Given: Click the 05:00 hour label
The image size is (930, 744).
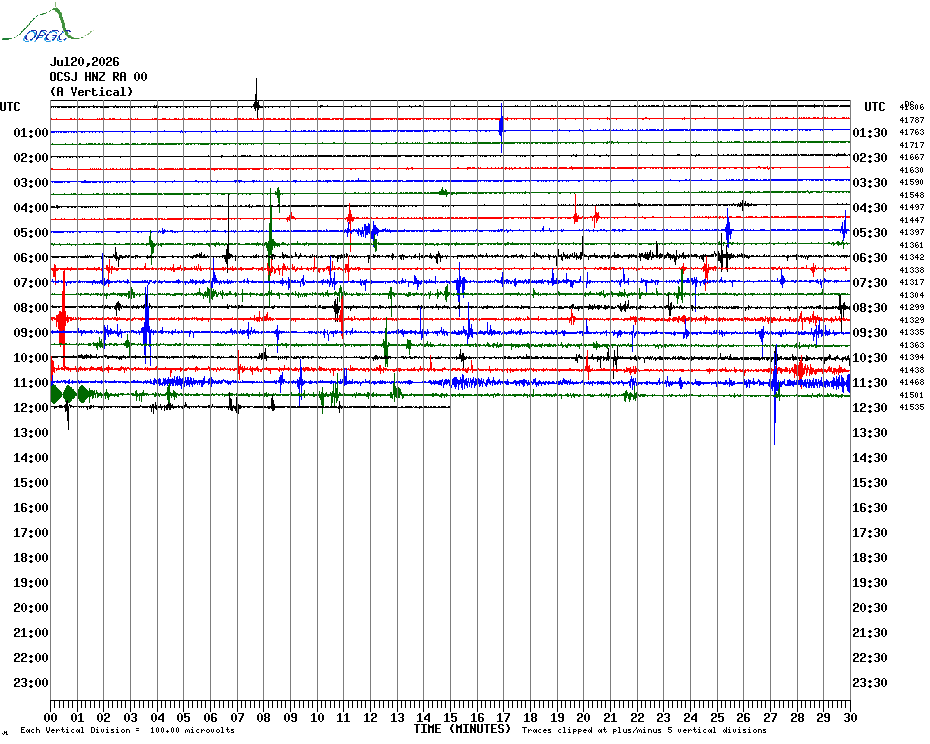Looking at the screenshot, I should coord(31,233).
